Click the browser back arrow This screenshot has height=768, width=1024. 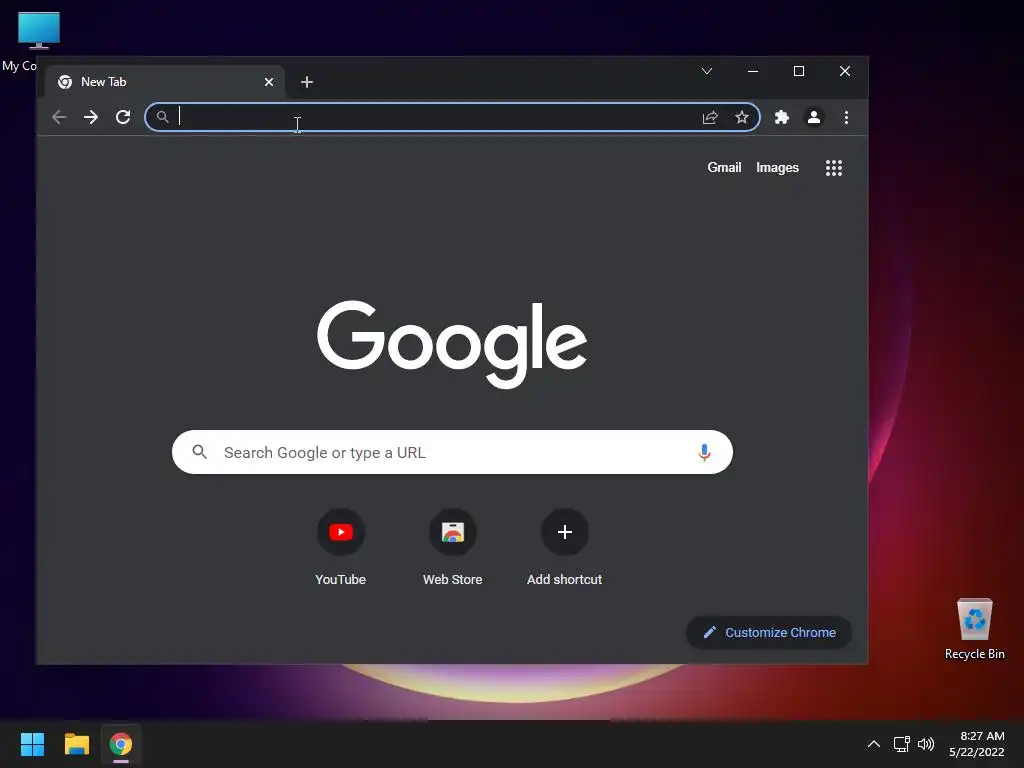59,118
